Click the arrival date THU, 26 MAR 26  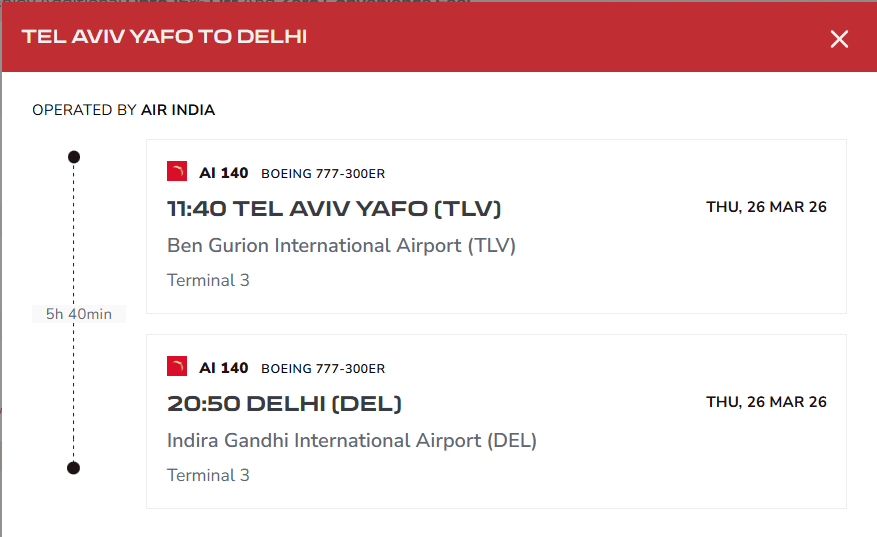[766, 402]
